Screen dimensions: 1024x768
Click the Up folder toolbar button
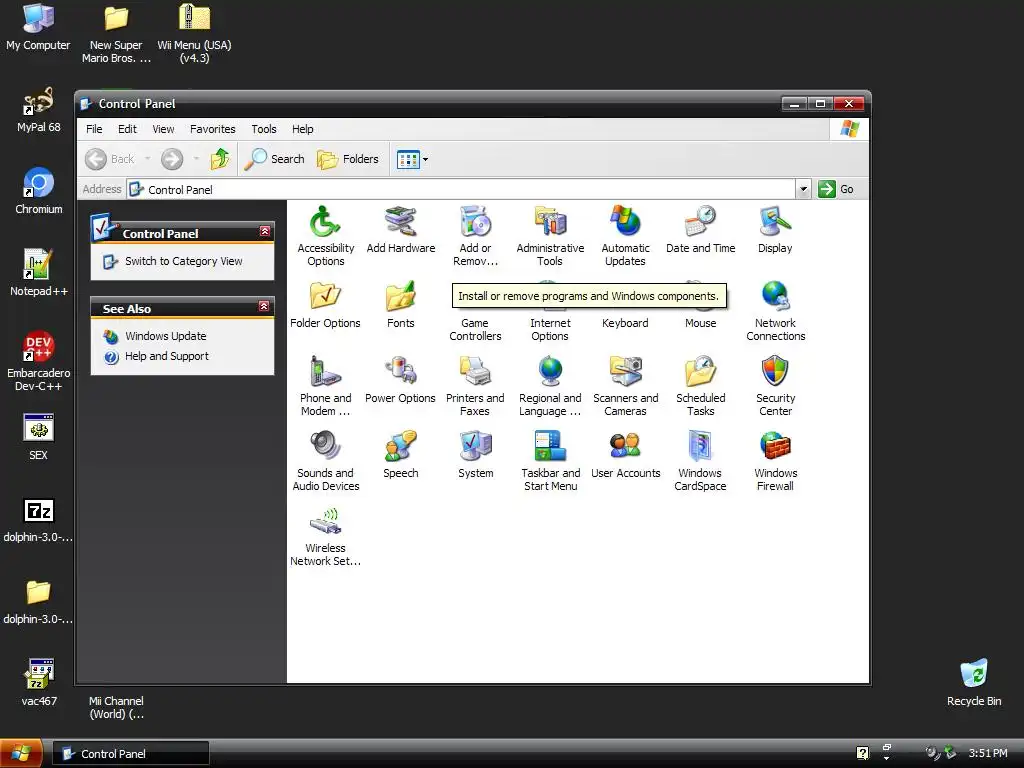pos(220,159)
